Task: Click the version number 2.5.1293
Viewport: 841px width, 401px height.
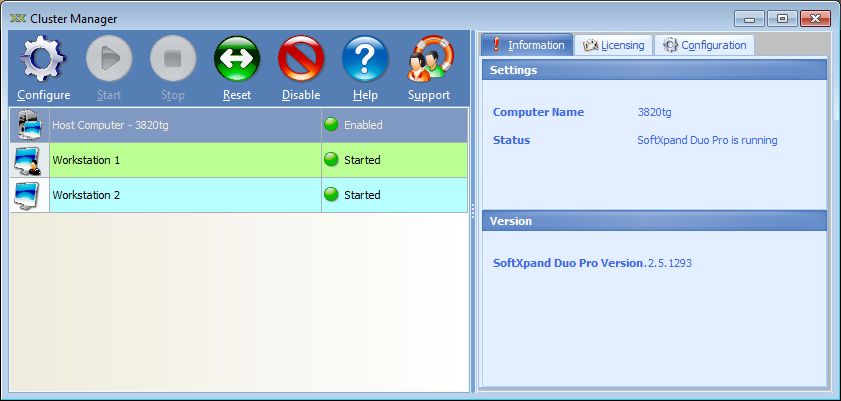Action: [x=669, y=263]
